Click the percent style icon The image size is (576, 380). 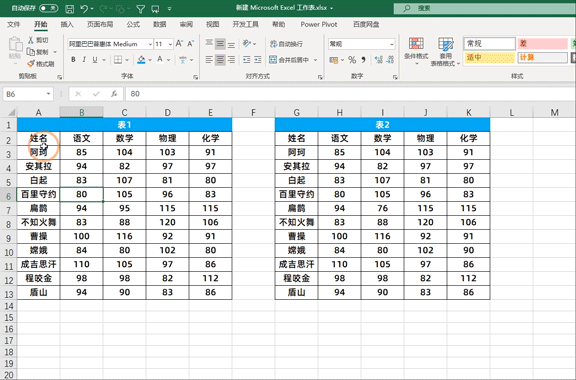point(352,60)
